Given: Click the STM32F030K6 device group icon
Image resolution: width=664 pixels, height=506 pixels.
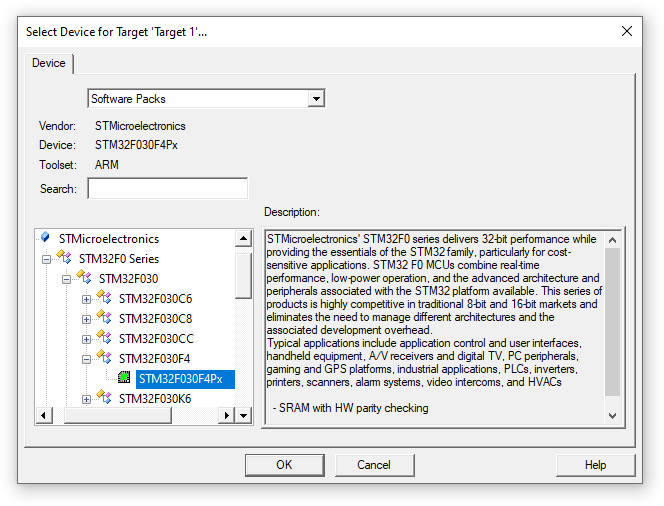Looking at the screenshot, I should pos(104,397).
